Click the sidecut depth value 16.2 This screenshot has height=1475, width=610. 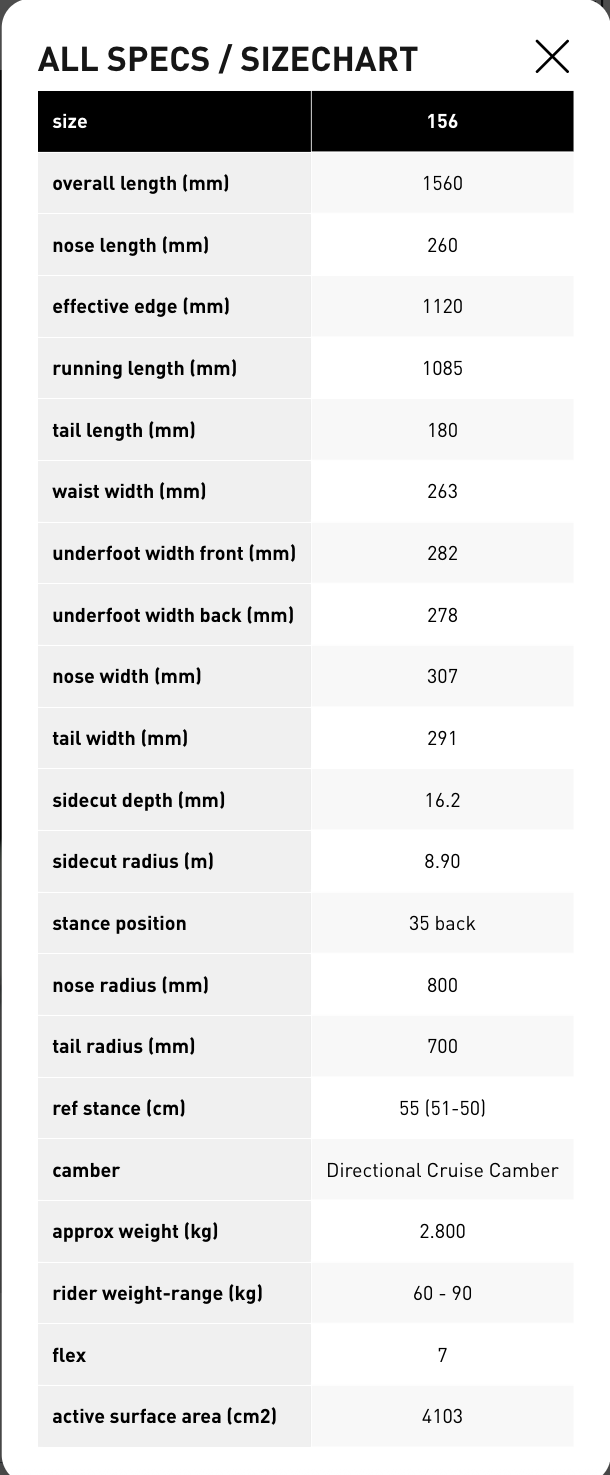point(442,801)
